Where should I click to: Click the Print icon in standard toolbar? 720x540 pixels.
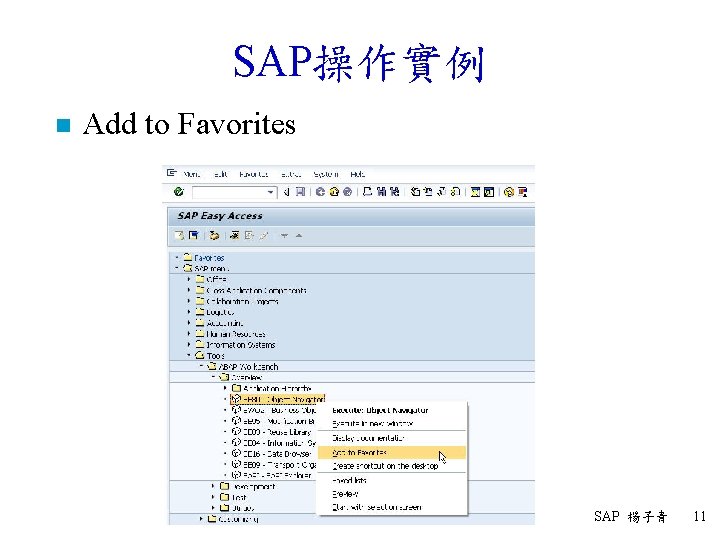[x=367, y=192]
